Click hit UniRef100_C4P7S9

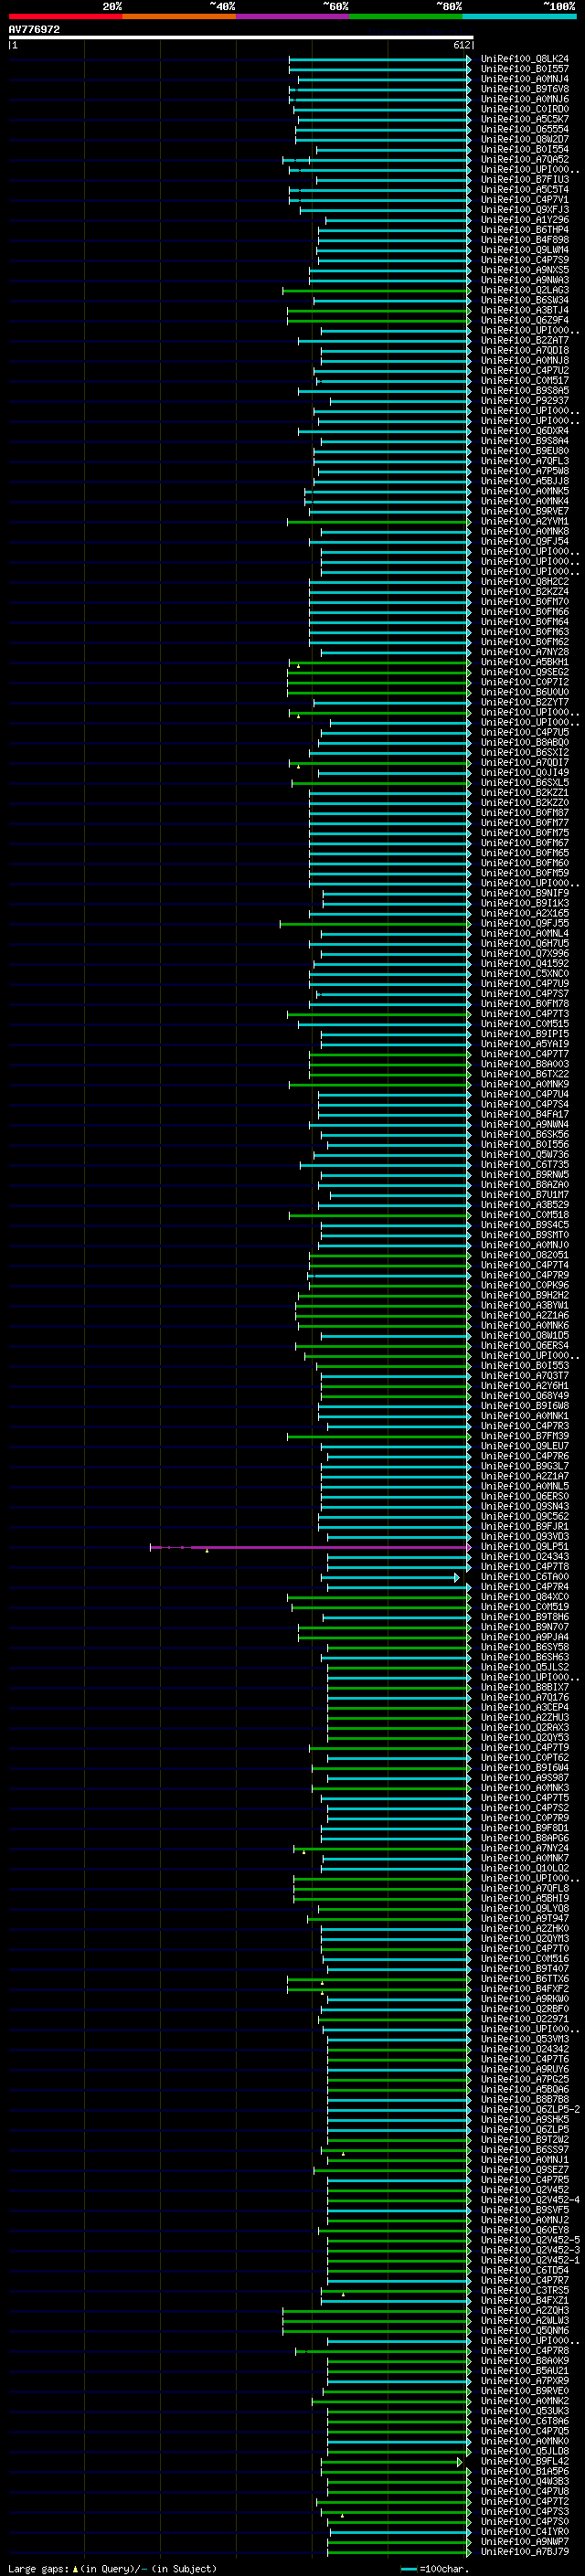pyautogui.click(x=525, y=260)
